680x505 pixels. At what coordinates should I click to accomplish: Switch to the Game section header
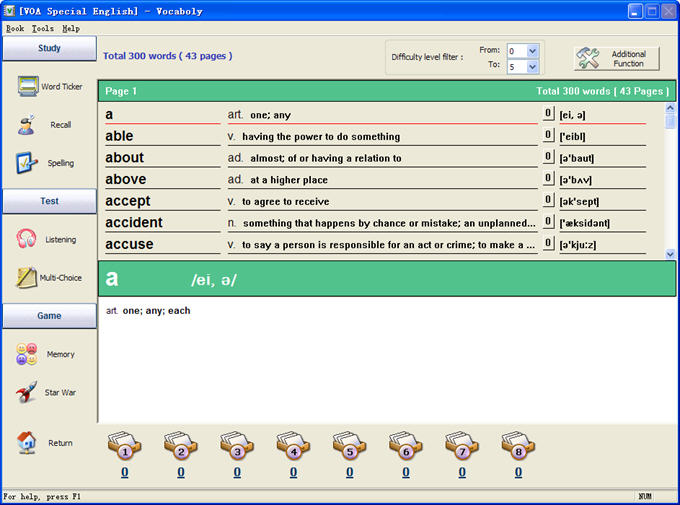(x=49, y=316)
